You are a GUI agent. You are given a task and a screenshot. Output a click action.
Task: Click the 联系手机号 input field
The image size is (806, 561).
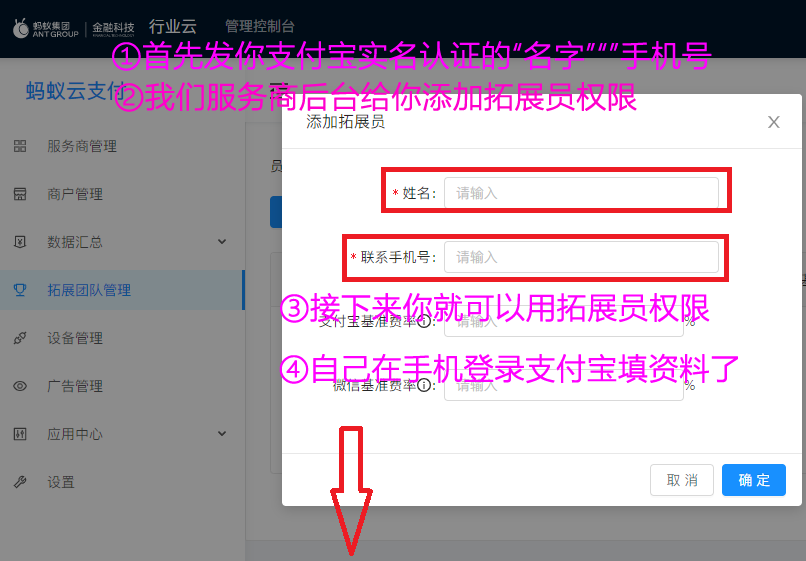[x=581, y=257]
